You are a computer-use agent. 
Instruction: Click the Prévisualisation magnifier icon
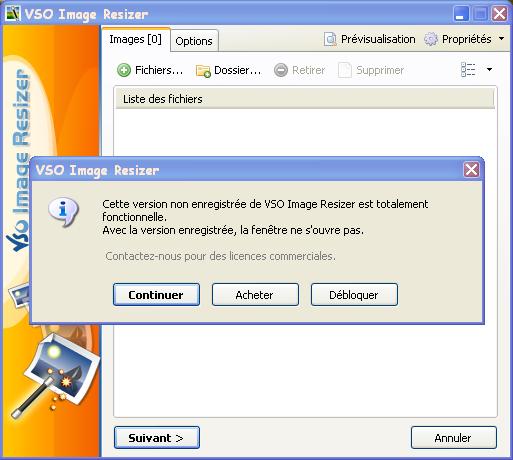[x=330, y=39]
